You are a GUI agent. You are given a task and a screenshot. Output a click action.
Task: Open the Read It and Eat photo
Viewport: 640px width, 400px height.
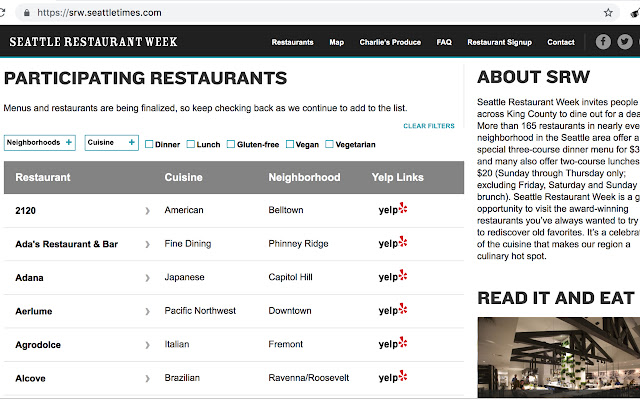(x=559, y=357)
